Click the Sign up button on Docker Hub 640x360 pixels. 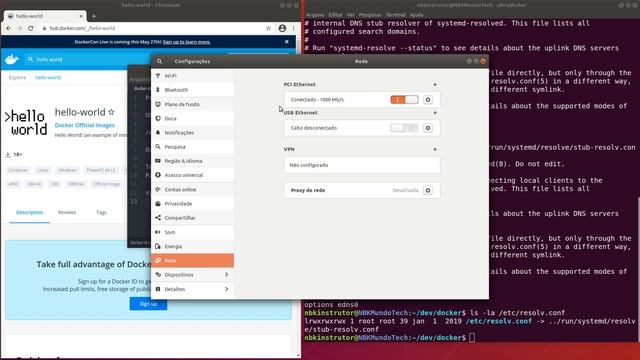click(148, 304)
